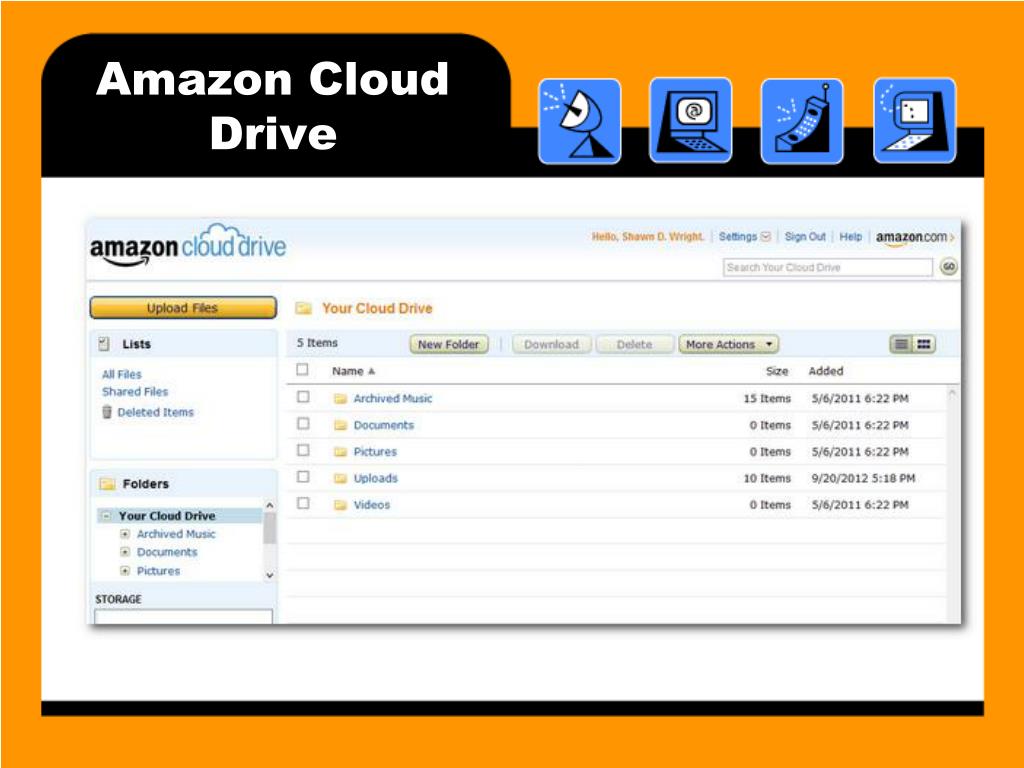Open the Pictures folder link
Screen dimensions: 1024x768
pos(376,452)
